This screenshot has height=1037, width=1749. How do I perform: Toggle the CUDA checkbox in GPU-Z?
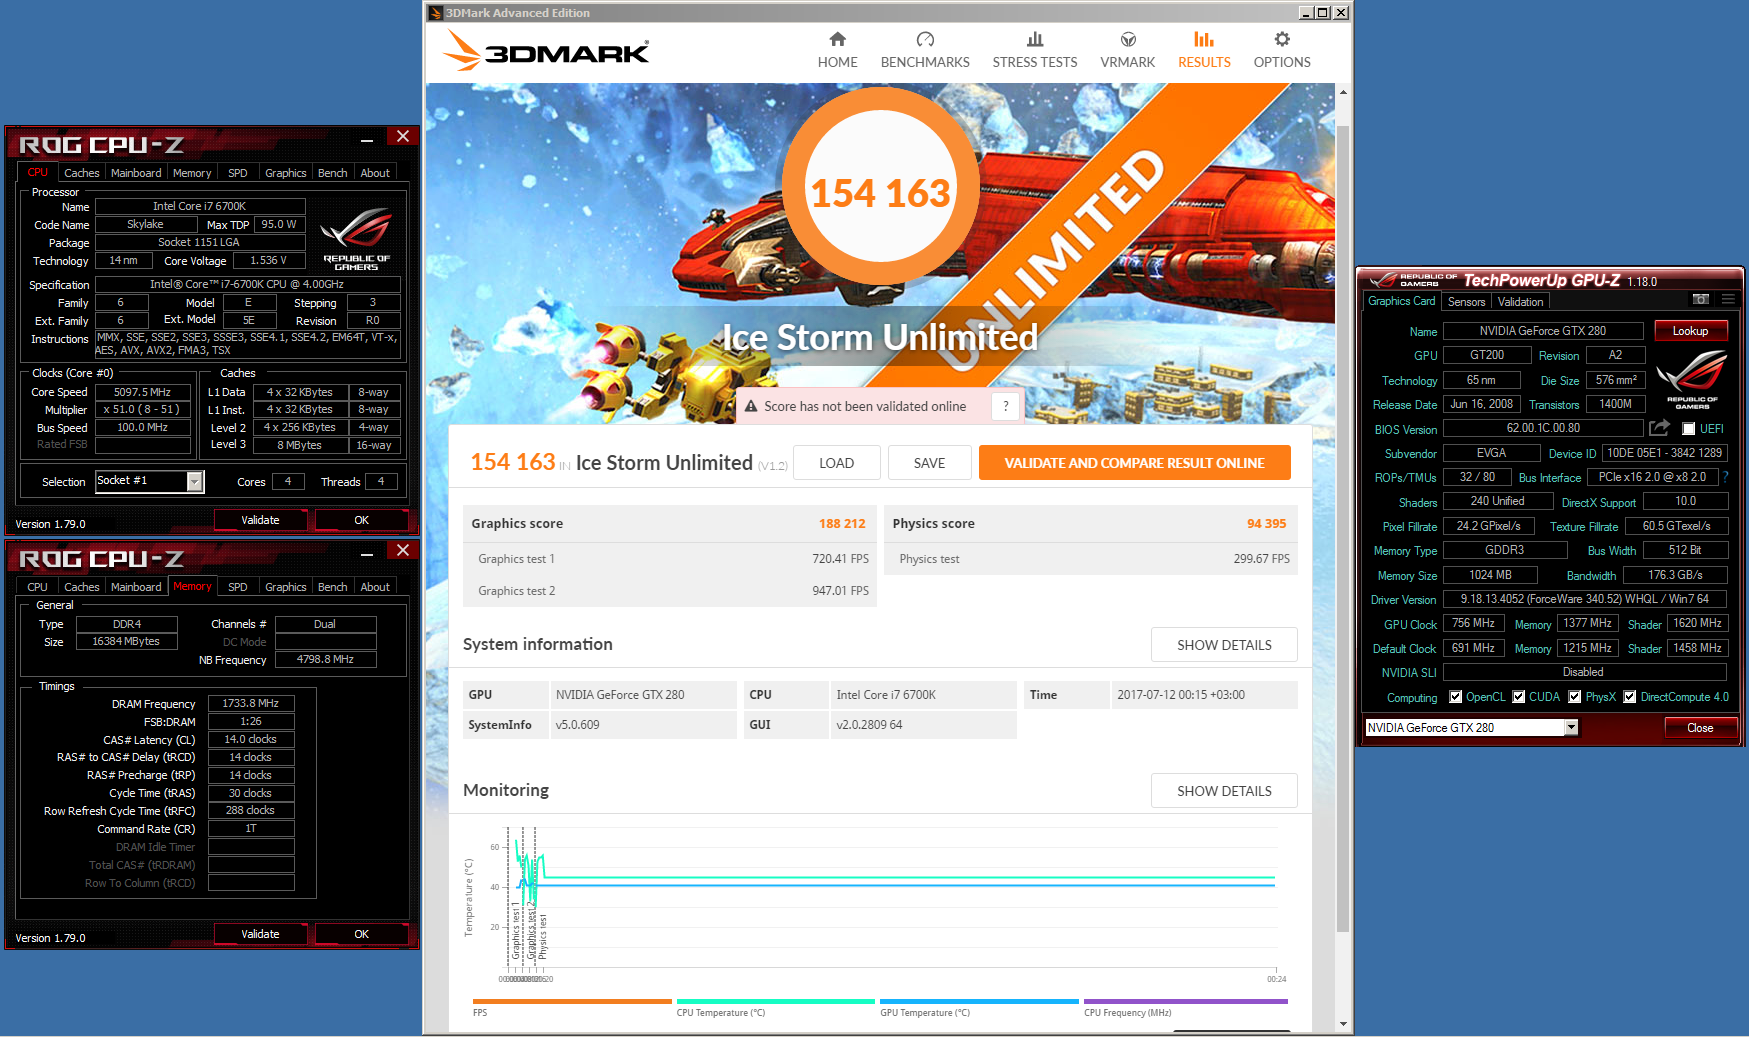[x=1519, y=697]
